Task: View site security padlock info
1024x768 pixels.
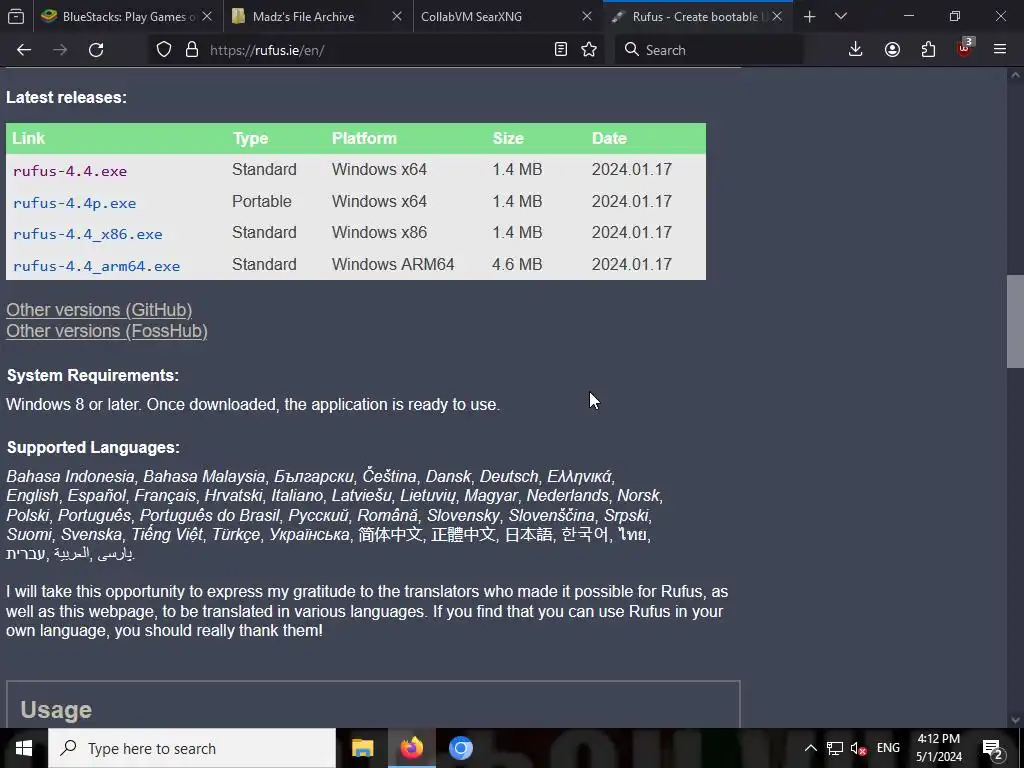Action: pos(191,50)
